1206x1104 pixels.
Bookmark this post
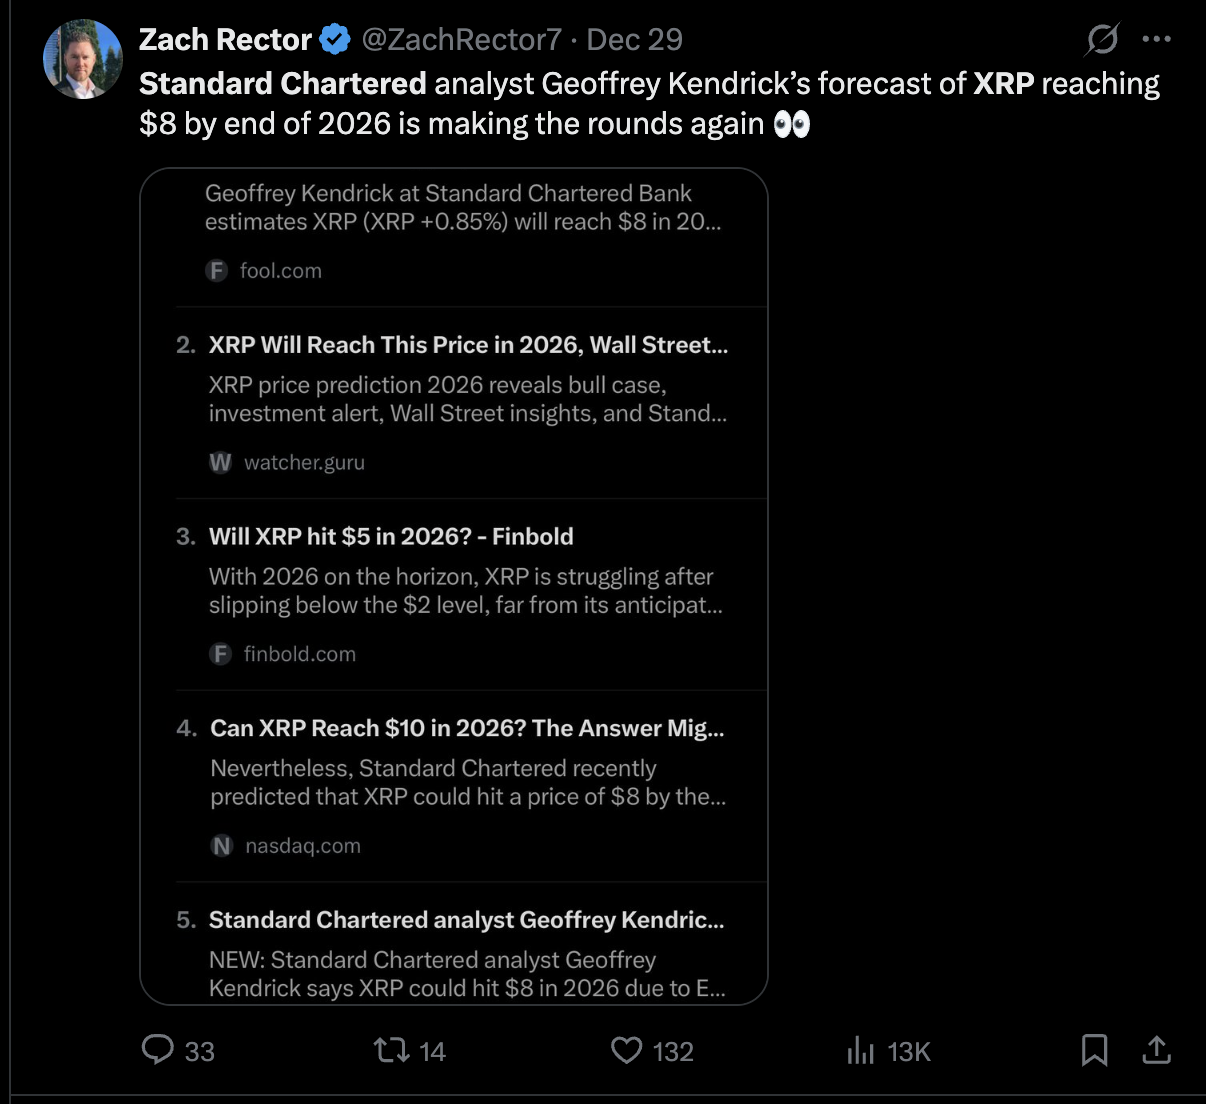(1094, 1050)
